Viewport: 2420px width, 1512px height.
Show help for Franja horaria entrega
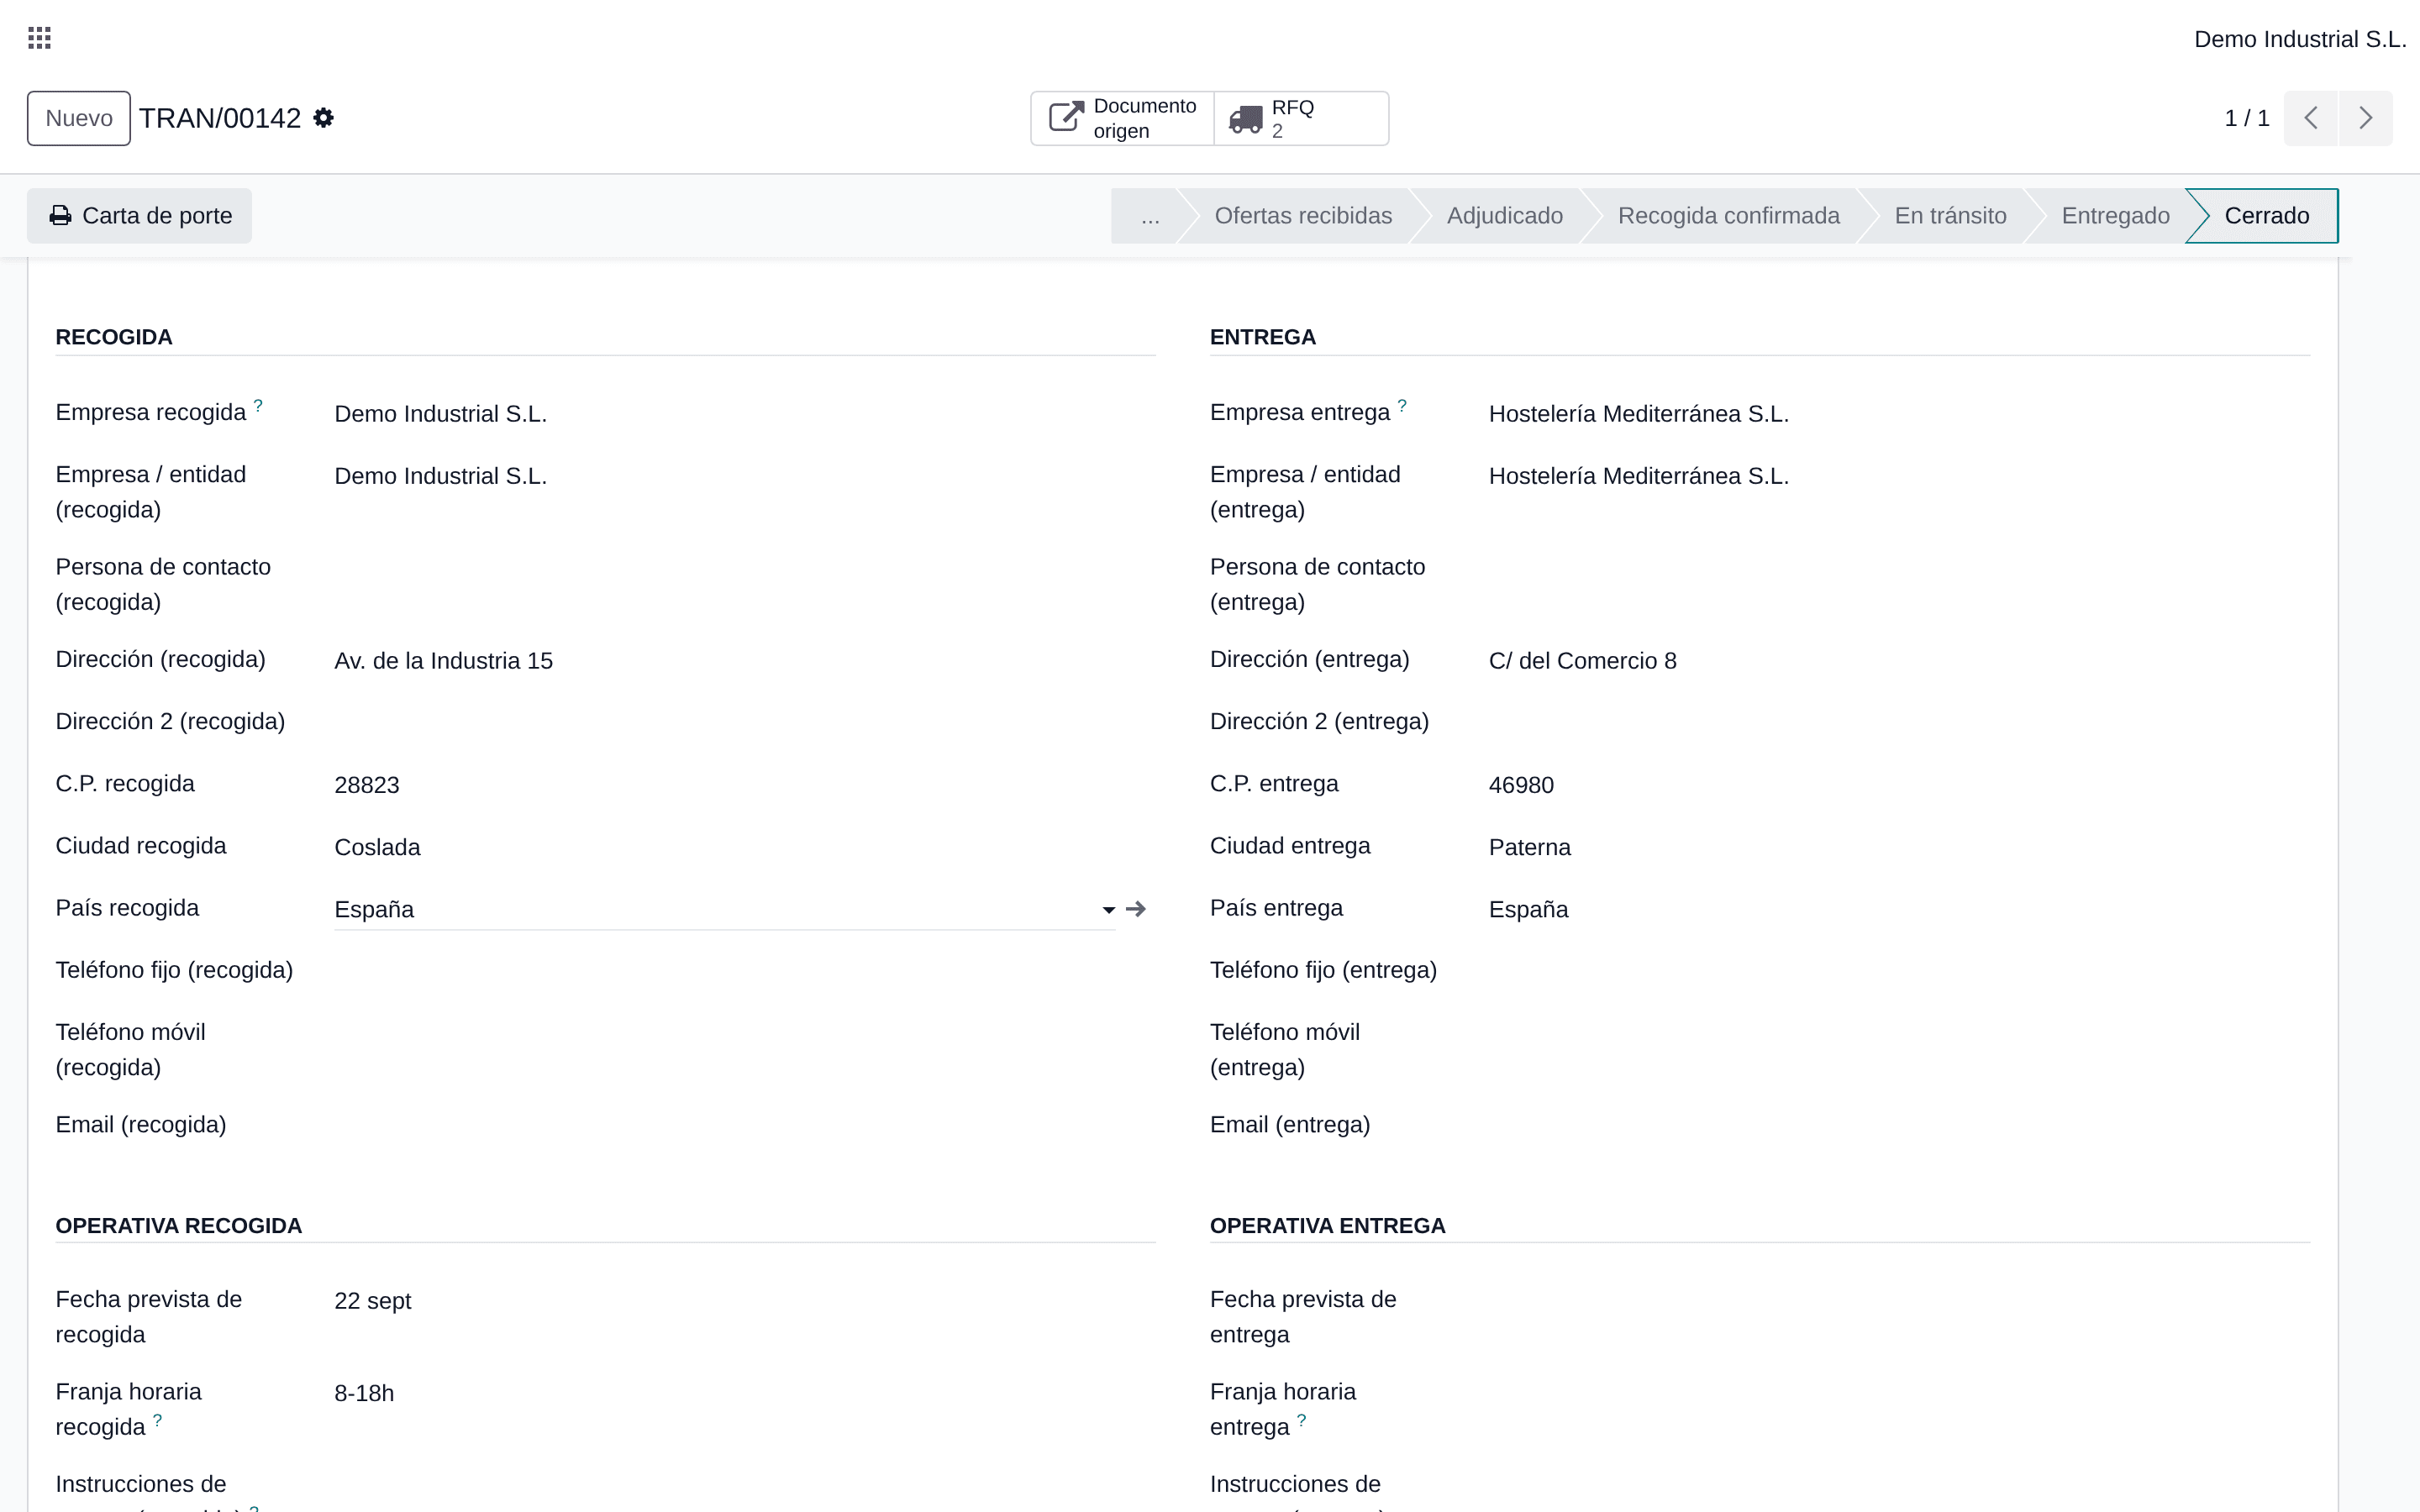tap(1301, 1420)
